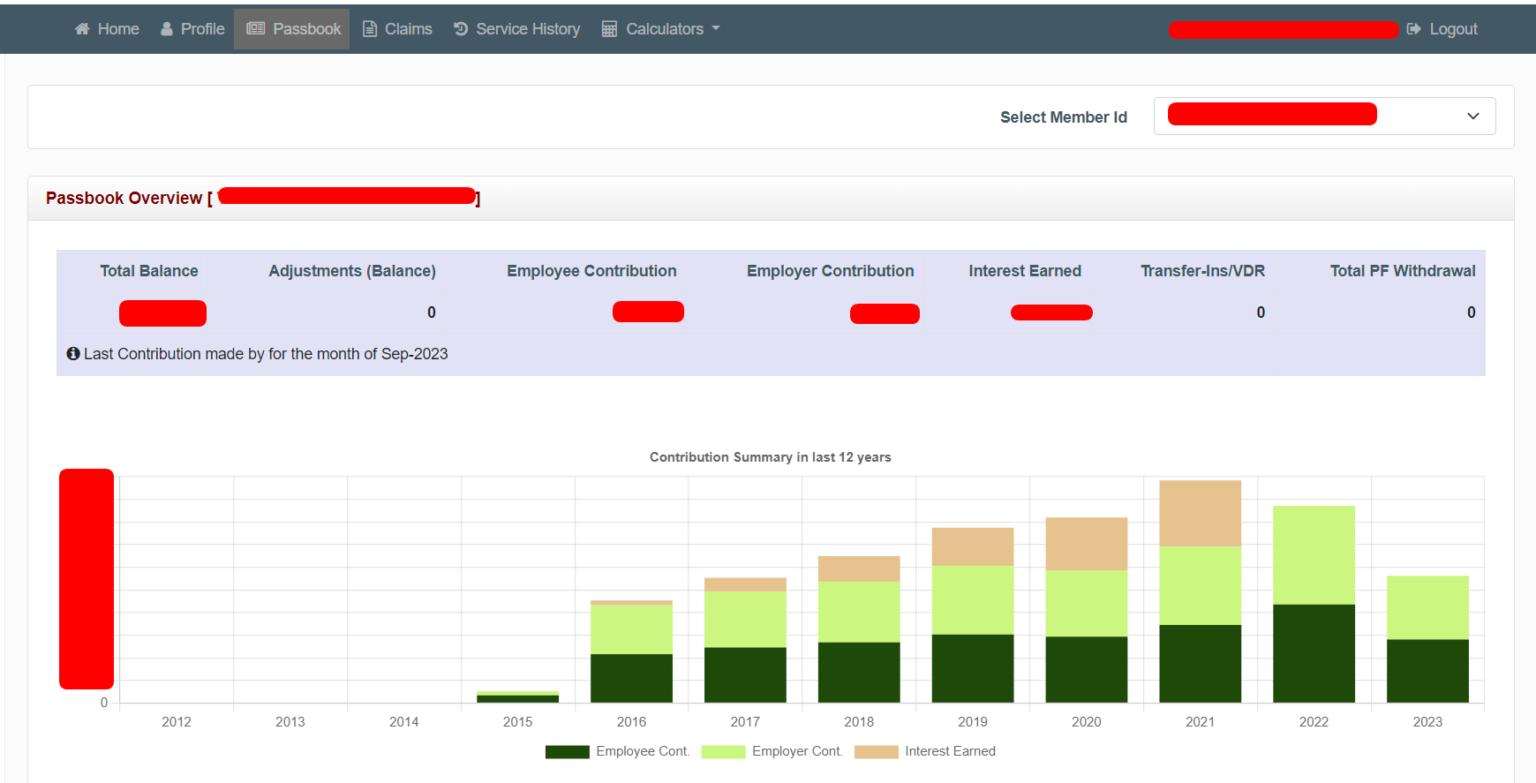Go to Service History page label

point(528,29)
